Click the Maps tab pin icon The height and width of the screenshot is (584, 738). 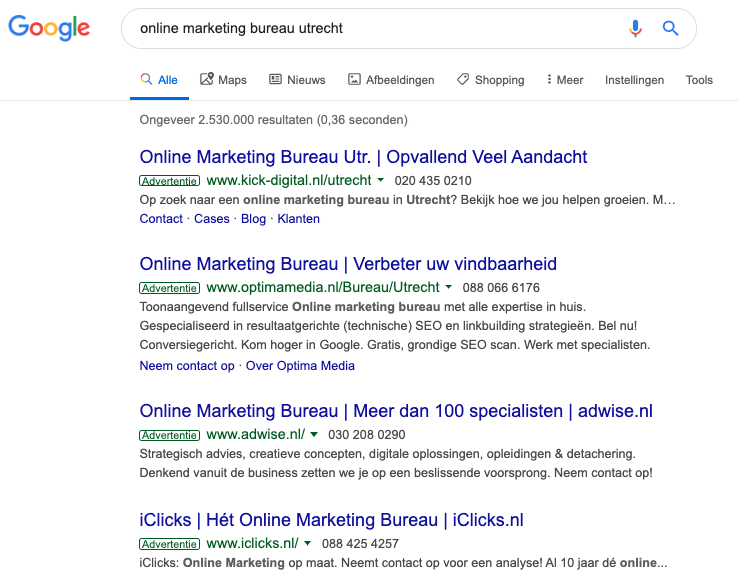pos(207,79)
